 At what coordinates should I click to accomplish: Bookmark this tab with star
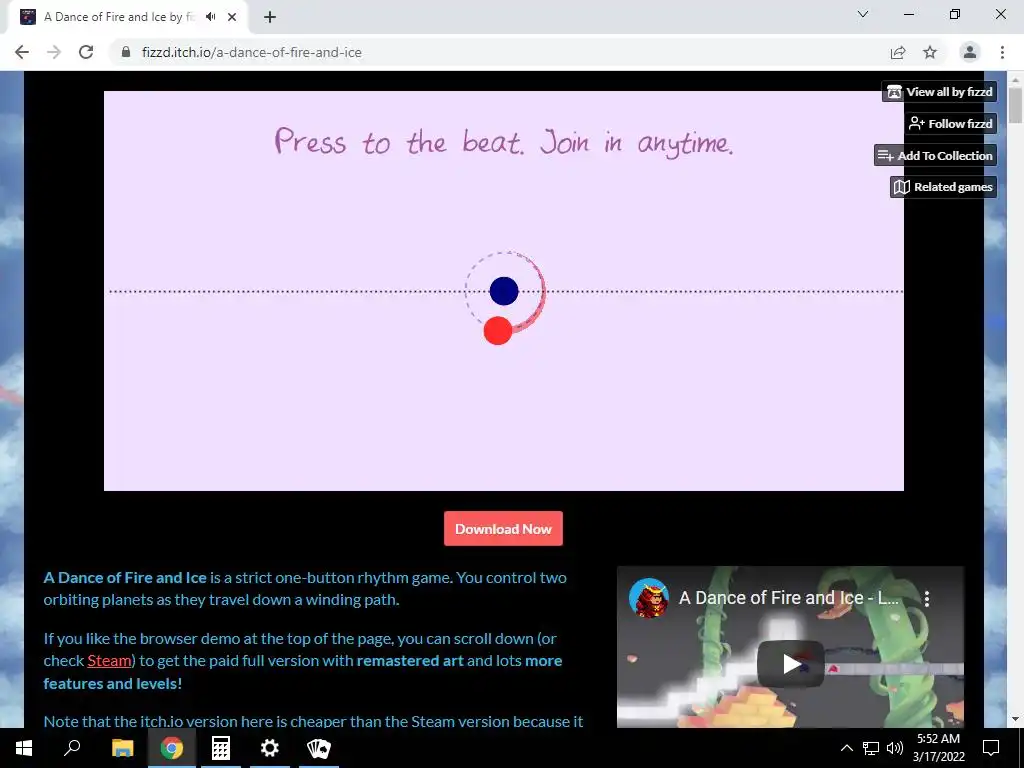pyautogui.click(x=930, y=52)
